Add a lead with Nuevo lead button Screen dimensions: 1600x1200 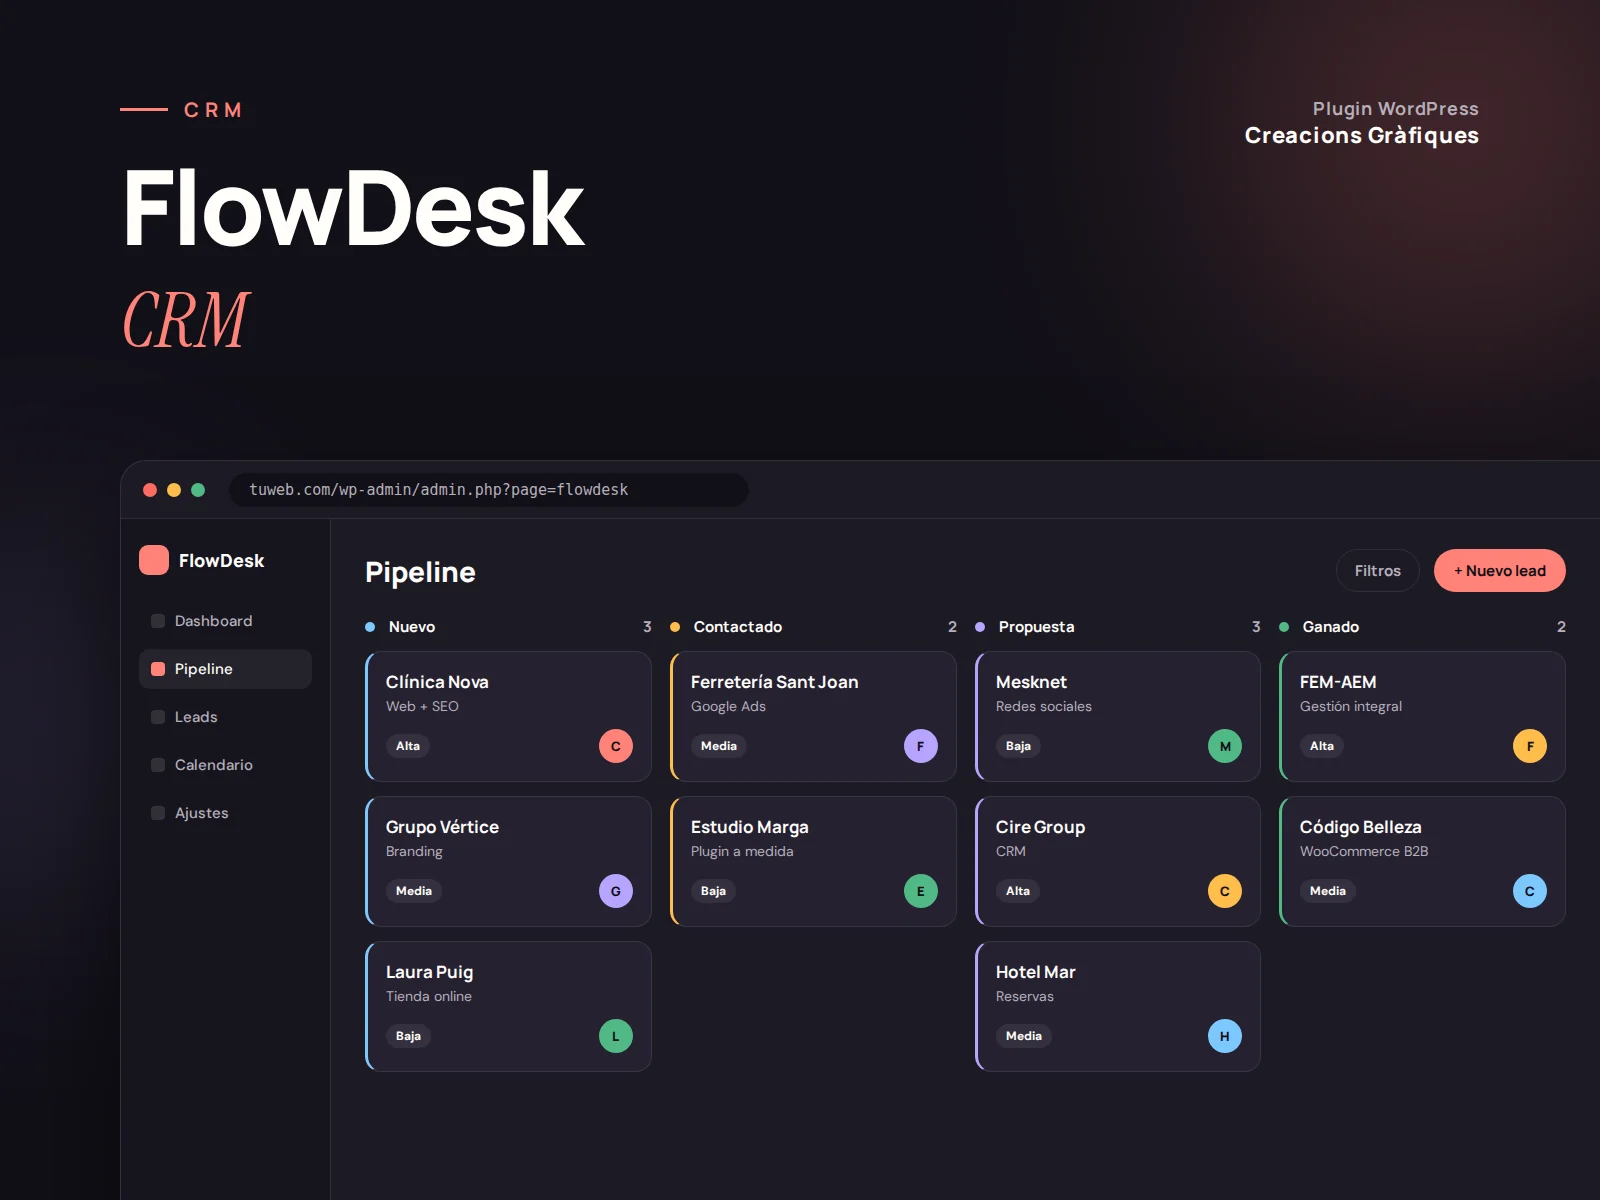[x=1500, y=571]
